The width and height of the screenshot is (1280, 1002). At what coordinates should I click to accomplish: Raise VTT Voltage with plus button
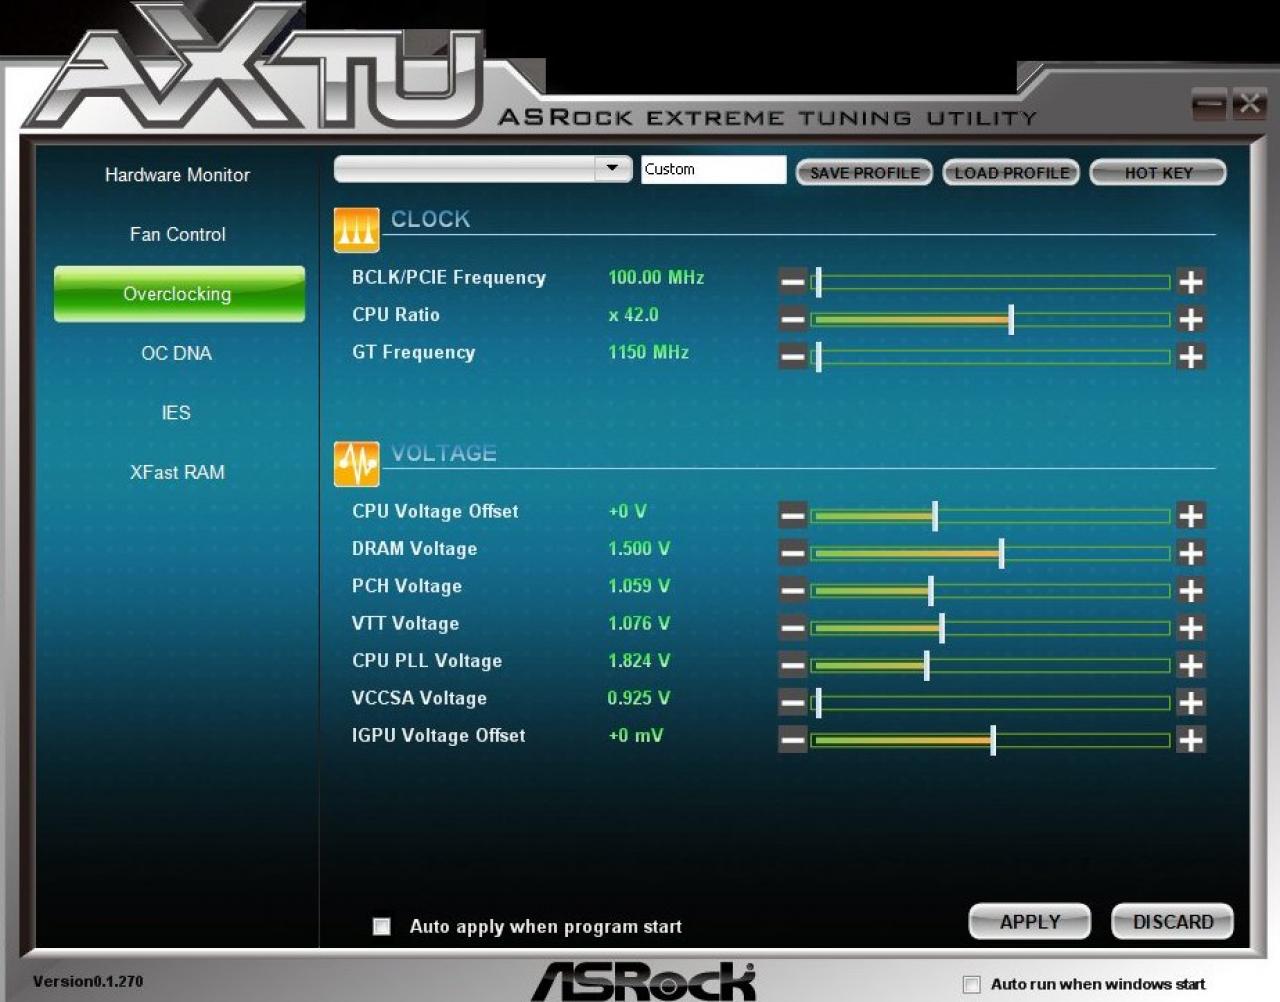point(1190,628)
